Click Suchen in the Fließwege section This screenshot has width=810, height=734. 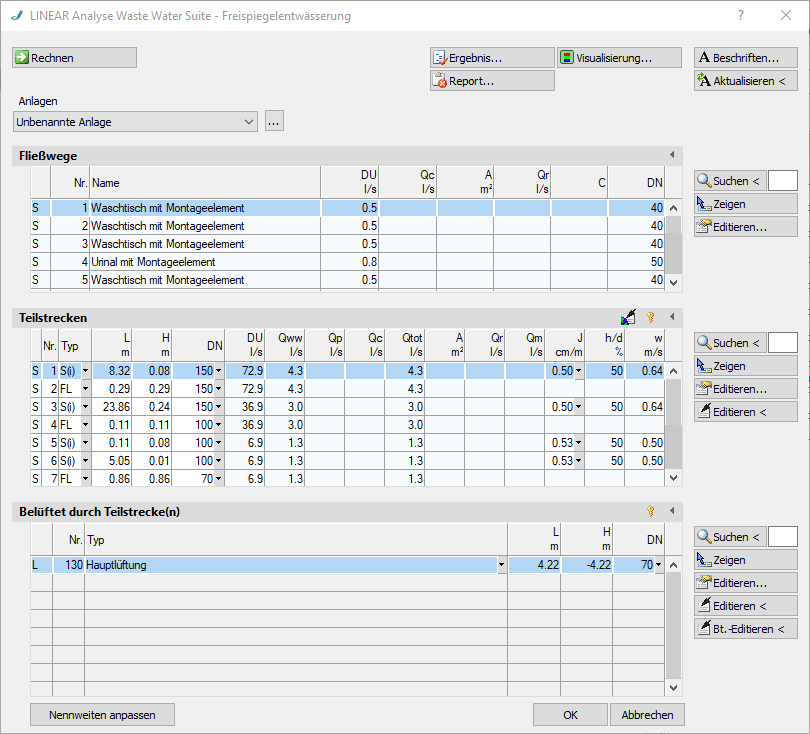click(729, 181)
